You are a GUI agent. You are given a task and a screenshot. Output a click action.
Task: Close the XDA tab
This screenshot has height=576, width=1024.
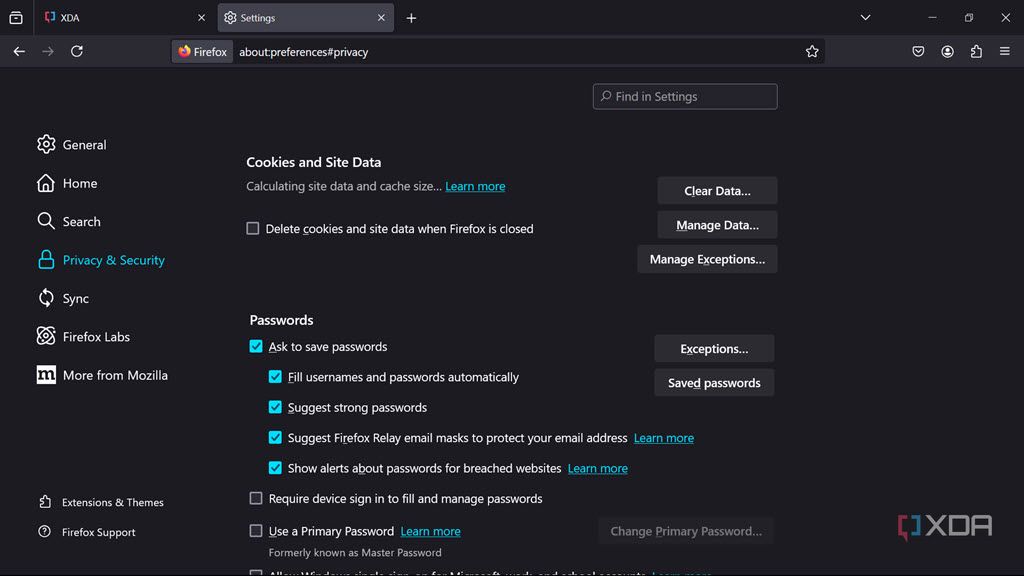(201, 18)
